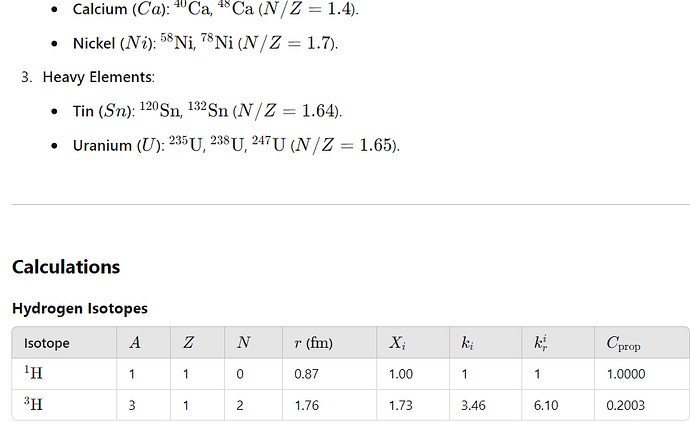The width and height of the screenshot is (690, 422).
Task: Click the 0.87 radius cell
Action: (x=306, y=374)
